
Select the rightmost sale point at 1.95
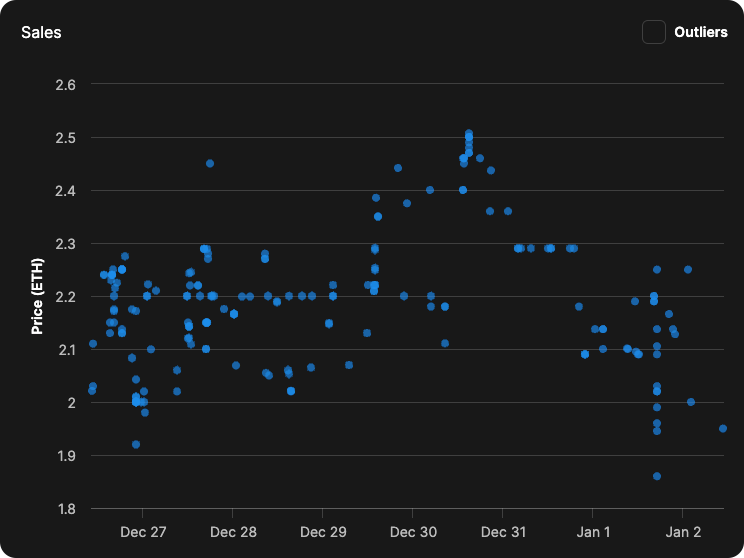click(723, 428)
